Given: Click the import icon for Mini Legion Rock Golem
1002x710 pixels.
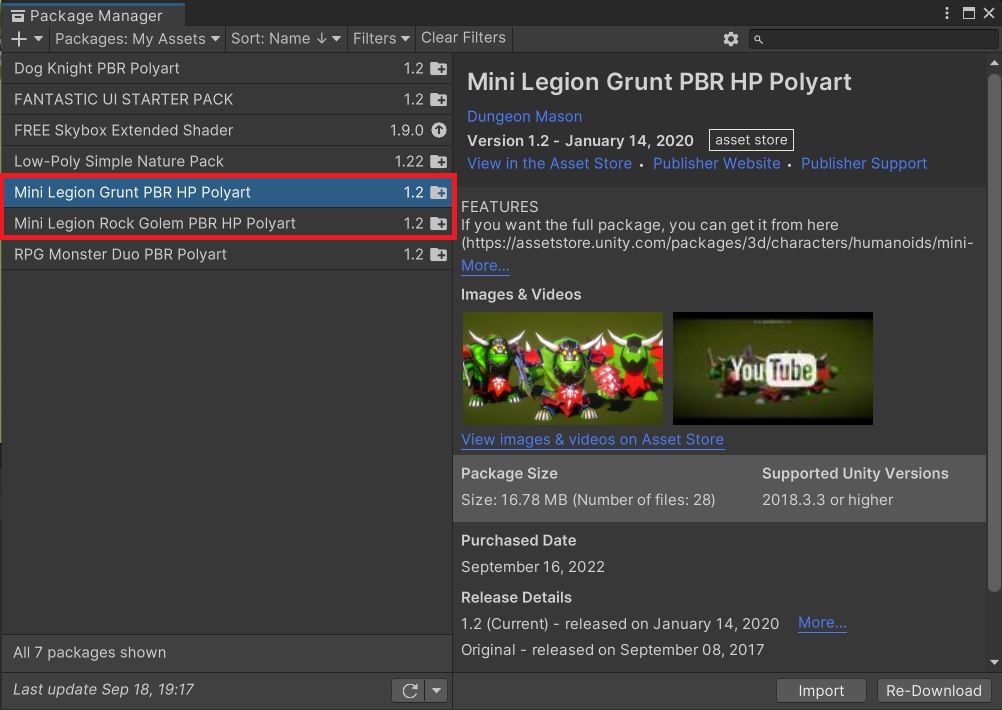Looking at the screenshot, I should point(438,224).
